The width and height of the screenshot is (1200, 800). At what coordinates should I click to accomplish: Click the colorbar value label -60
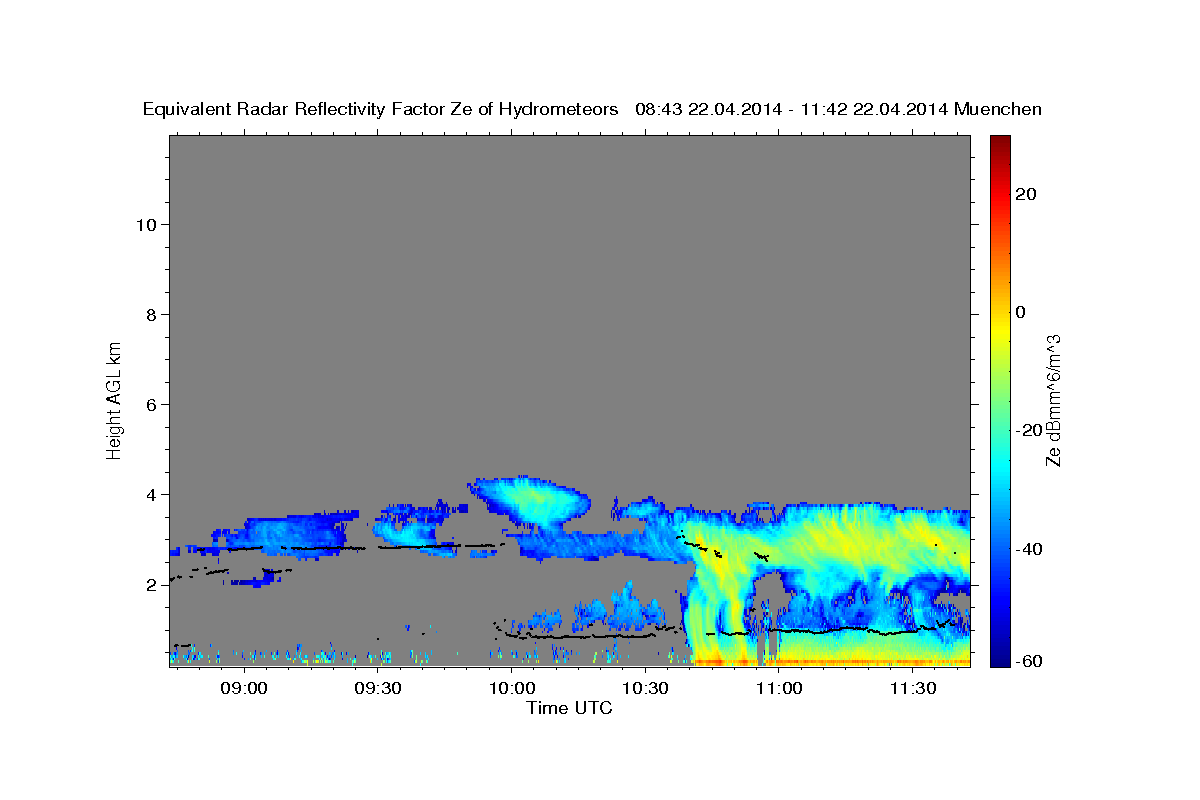tap(1029, 661)
